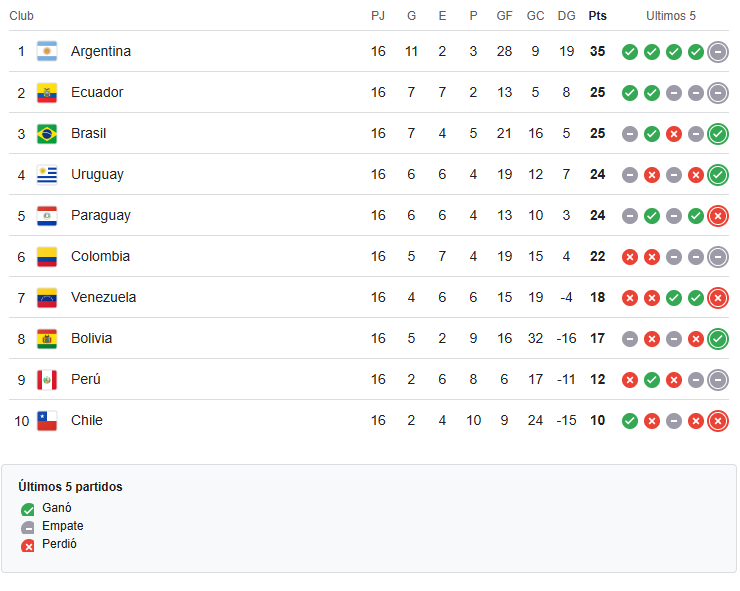
Task: Click Brasil's red loss icon in Ultimos 5
Action: (673, 134)
